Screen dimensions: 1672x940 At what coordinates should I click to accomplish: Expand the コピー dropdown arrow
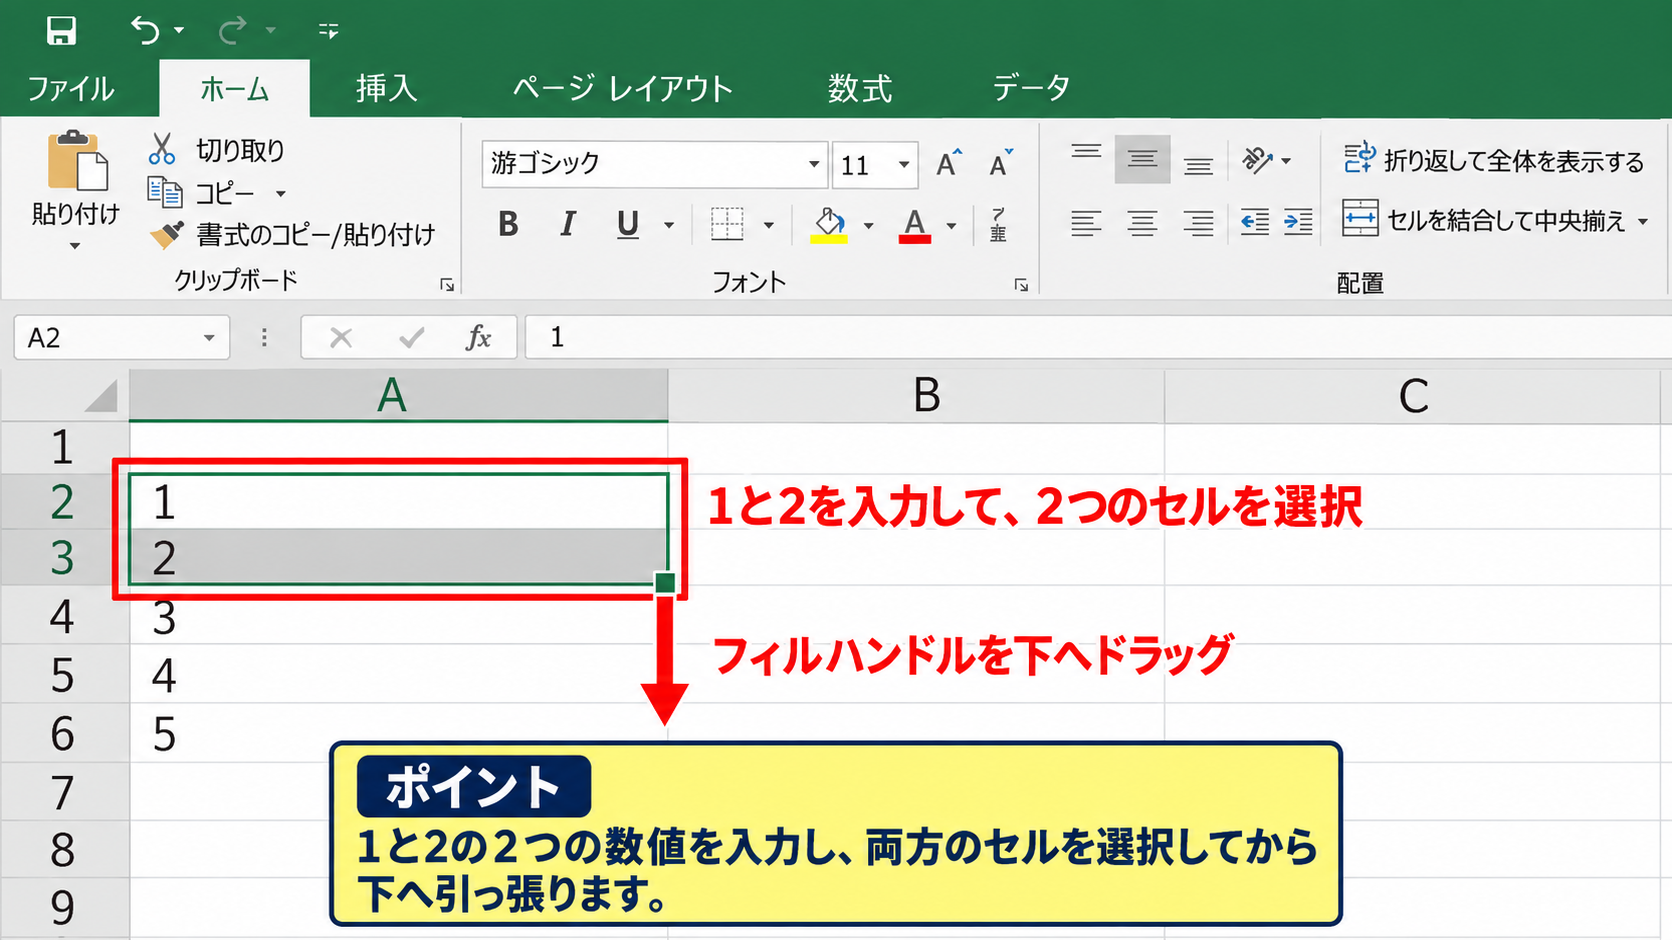click(x=281, y=193)
